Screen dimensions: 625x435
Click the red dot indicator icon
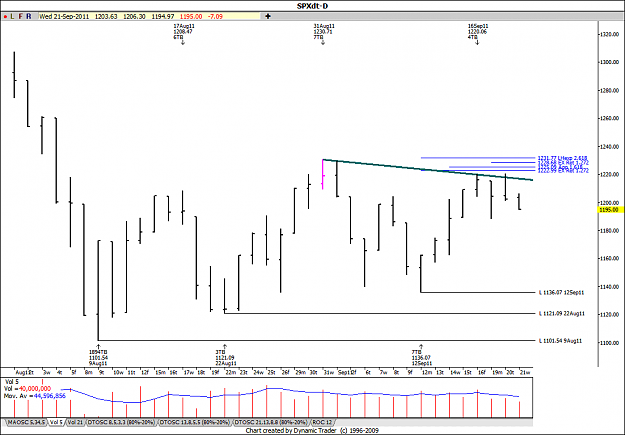(x=6, y=17)
